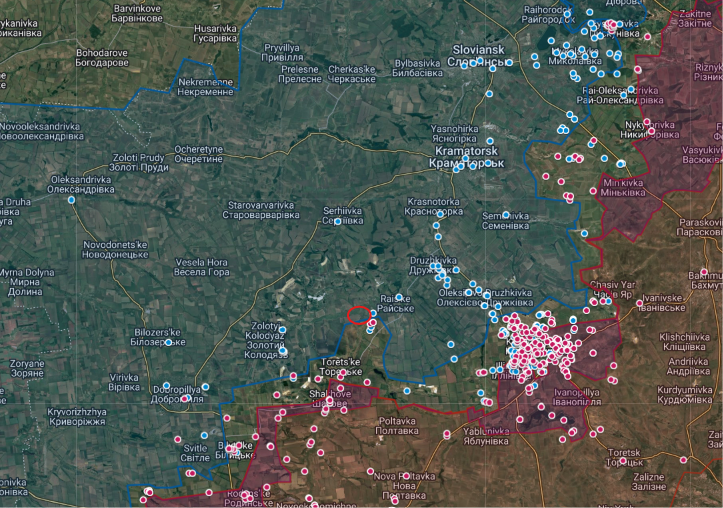Click blue marker right of Zolotyi Kolodyaz
723x508 pixels.
[282, 330]
